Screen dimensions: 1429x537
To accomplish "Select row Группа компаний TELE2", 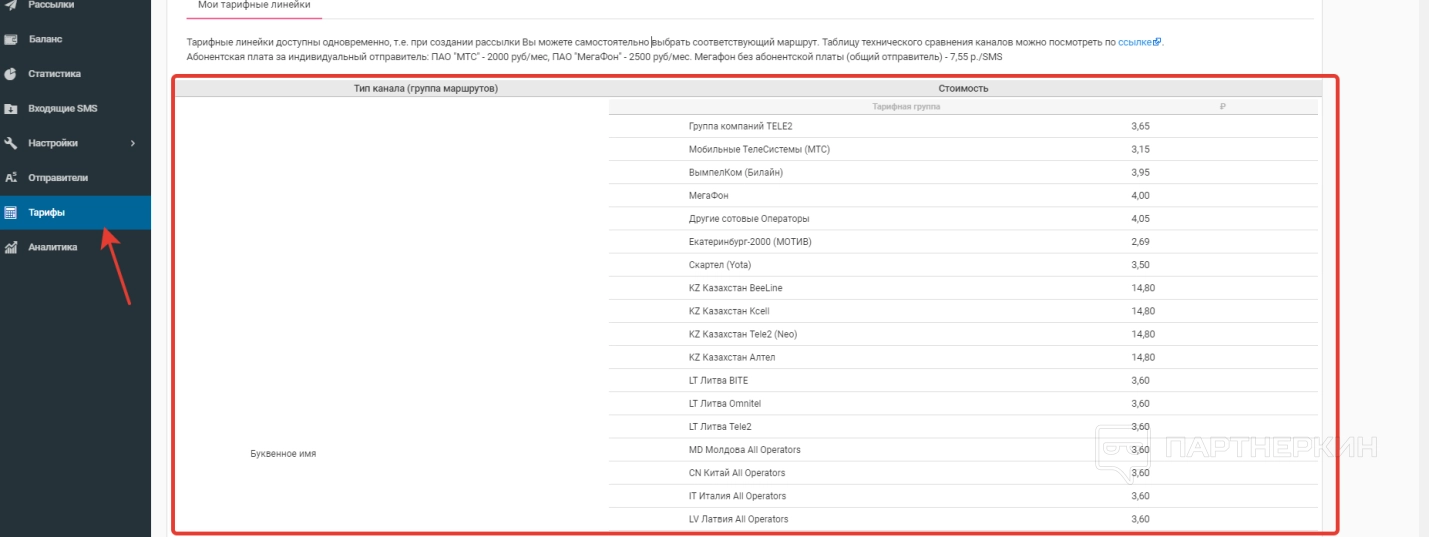I will [x=963, y=126].
